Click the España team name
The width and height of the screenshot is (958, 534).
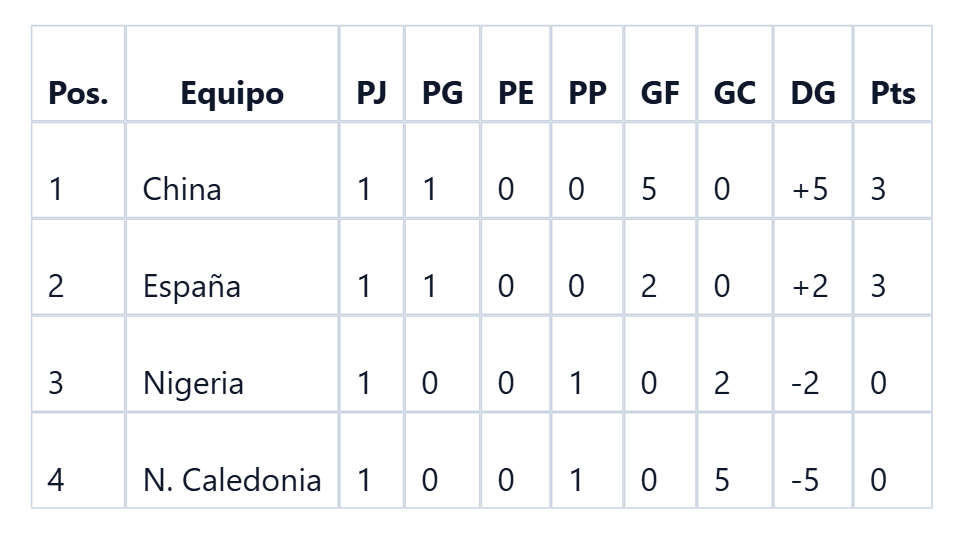[x=192, y=286]
